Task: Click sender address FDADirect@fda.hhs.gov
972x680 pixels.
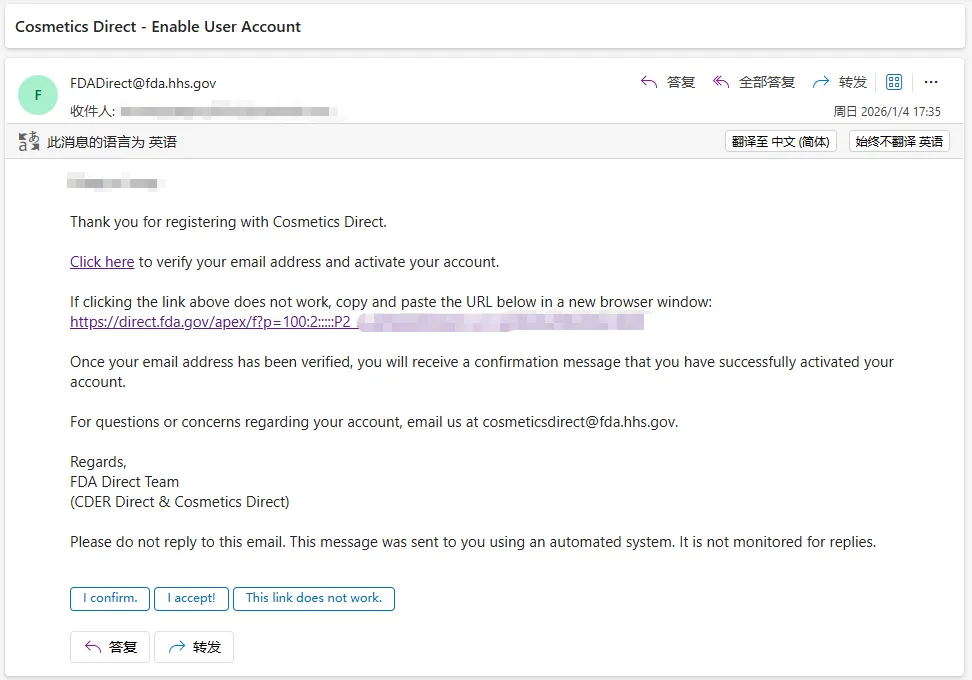Action: click(143, 83)
